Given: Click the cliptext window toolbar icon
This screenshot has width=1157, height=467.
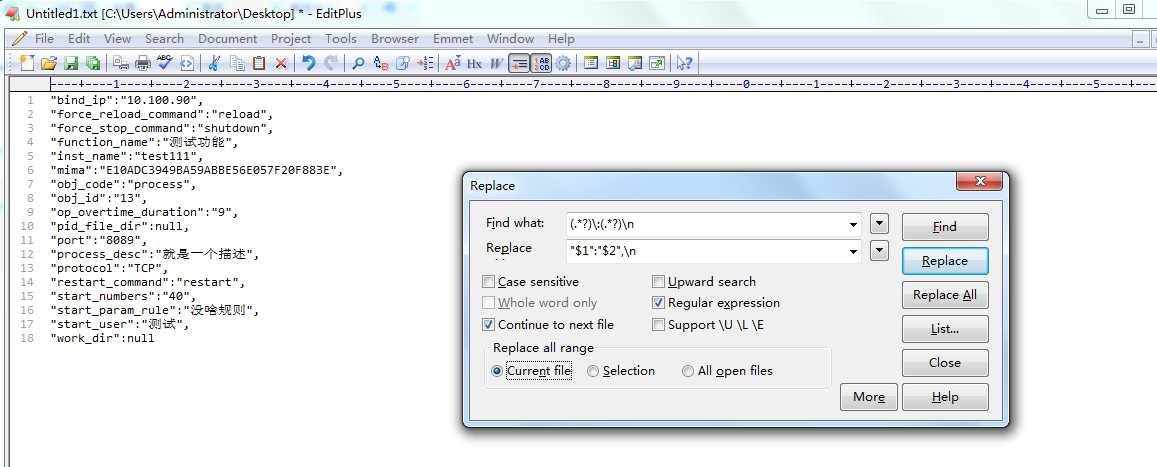Looking at the screenshot, I should click(612, 63).
